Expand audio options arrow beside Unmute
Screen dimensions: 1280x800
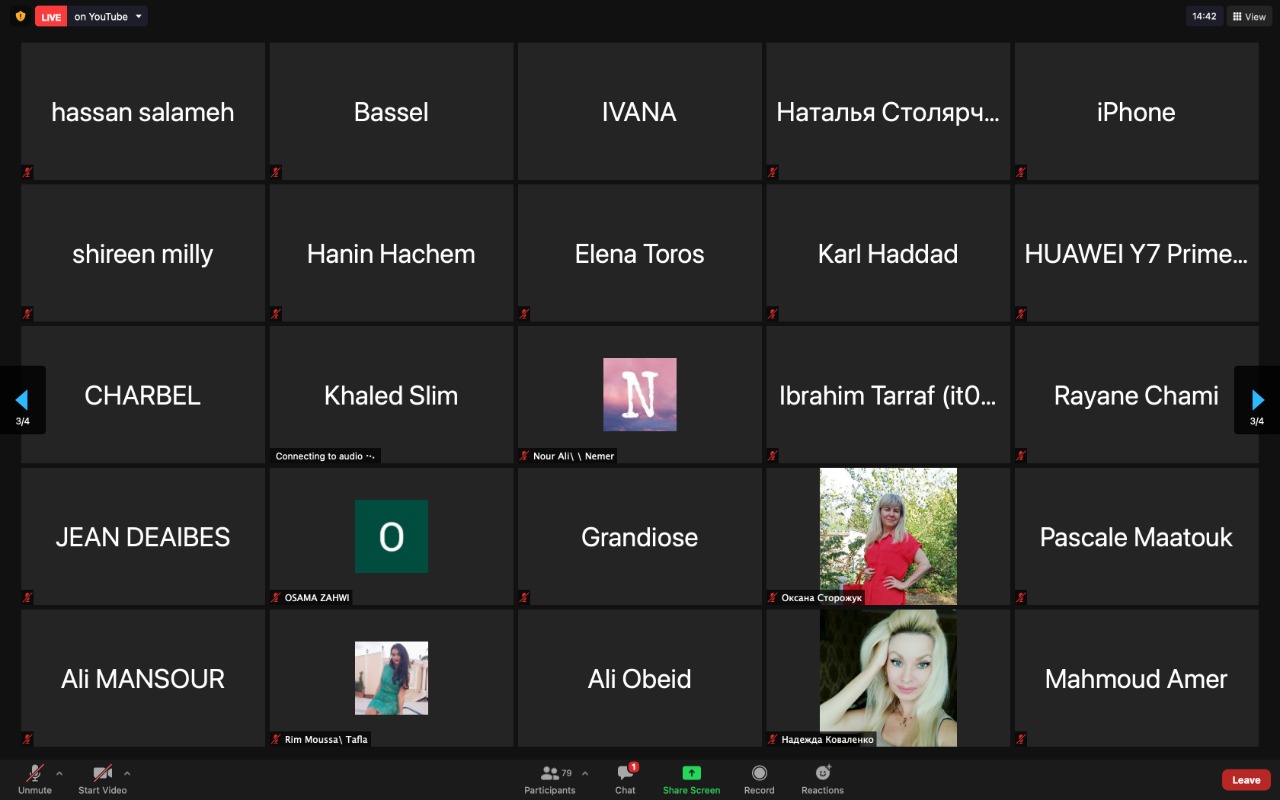(59, 773)
